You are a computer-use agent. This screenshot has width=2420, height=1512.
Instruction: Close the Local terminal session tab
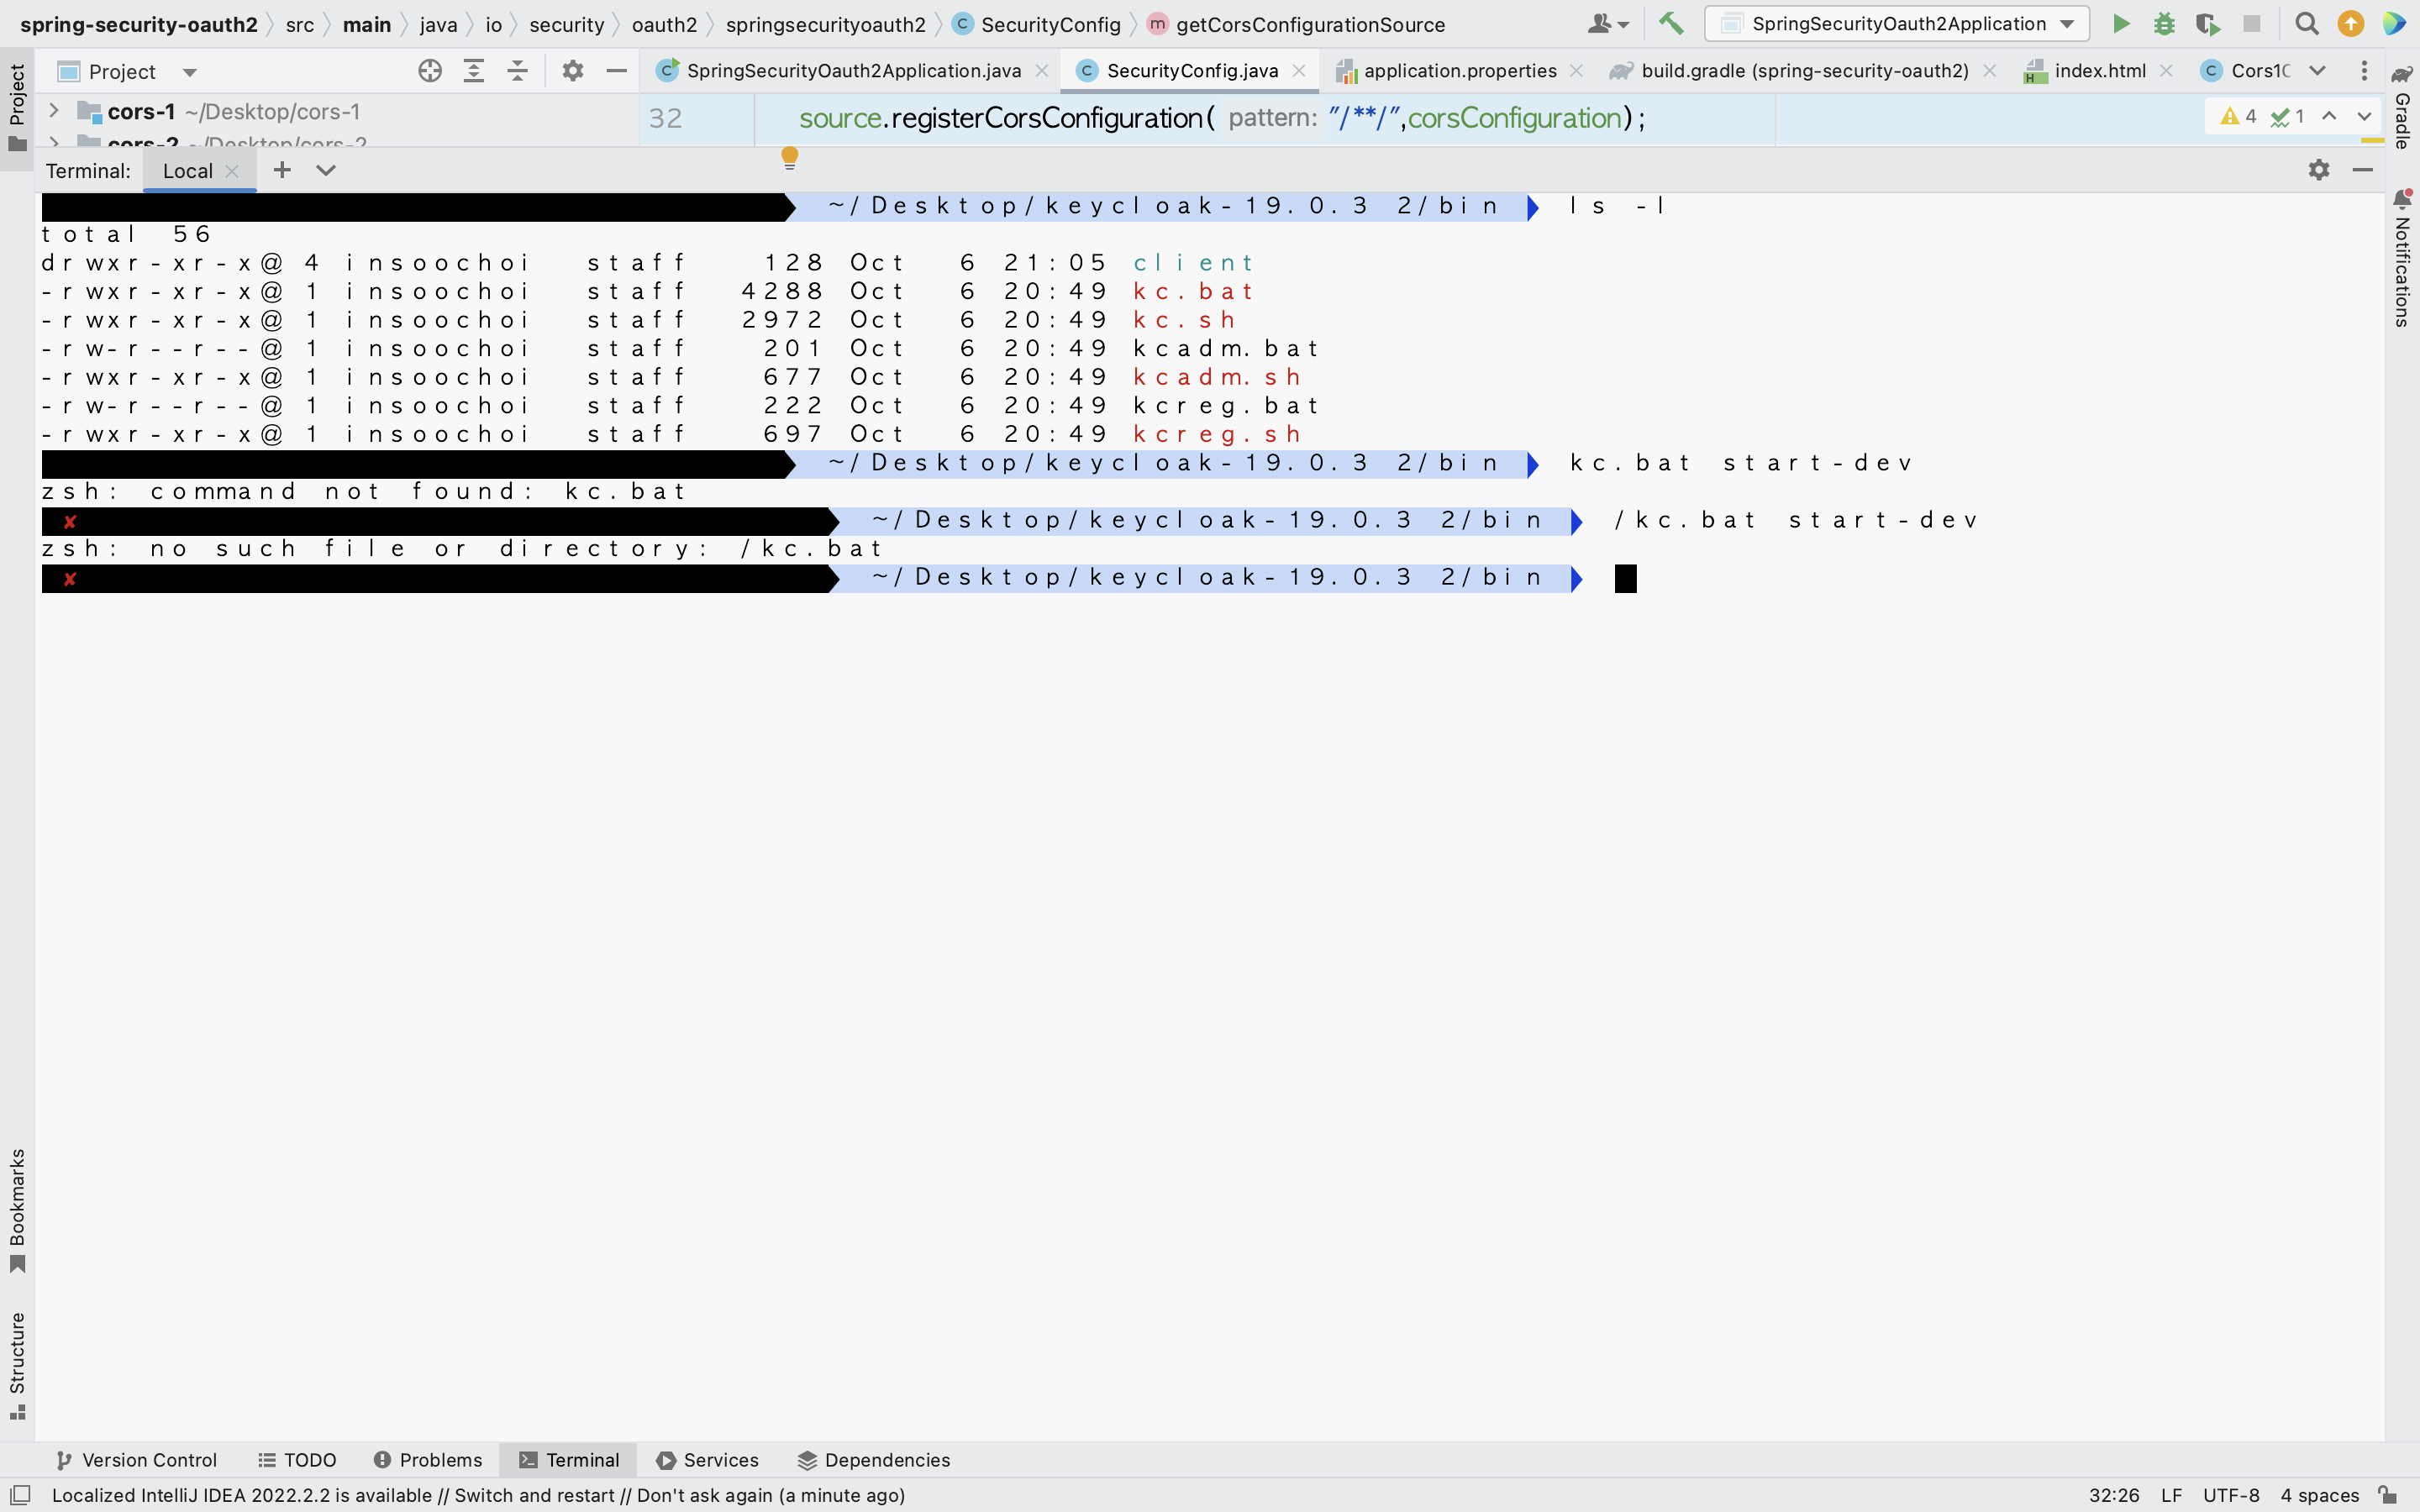[232, 171]
